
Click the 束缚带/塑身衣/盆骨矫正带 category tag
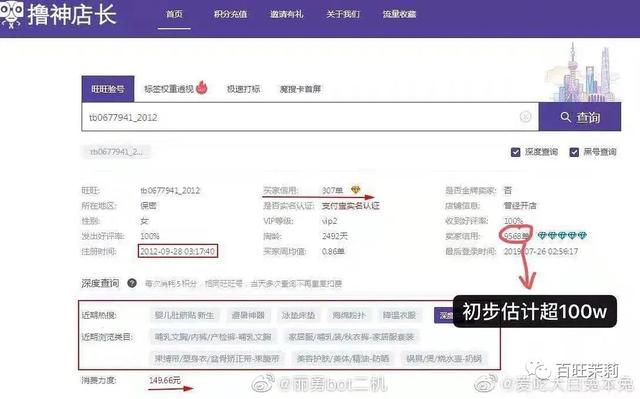[x=217, y=359]
